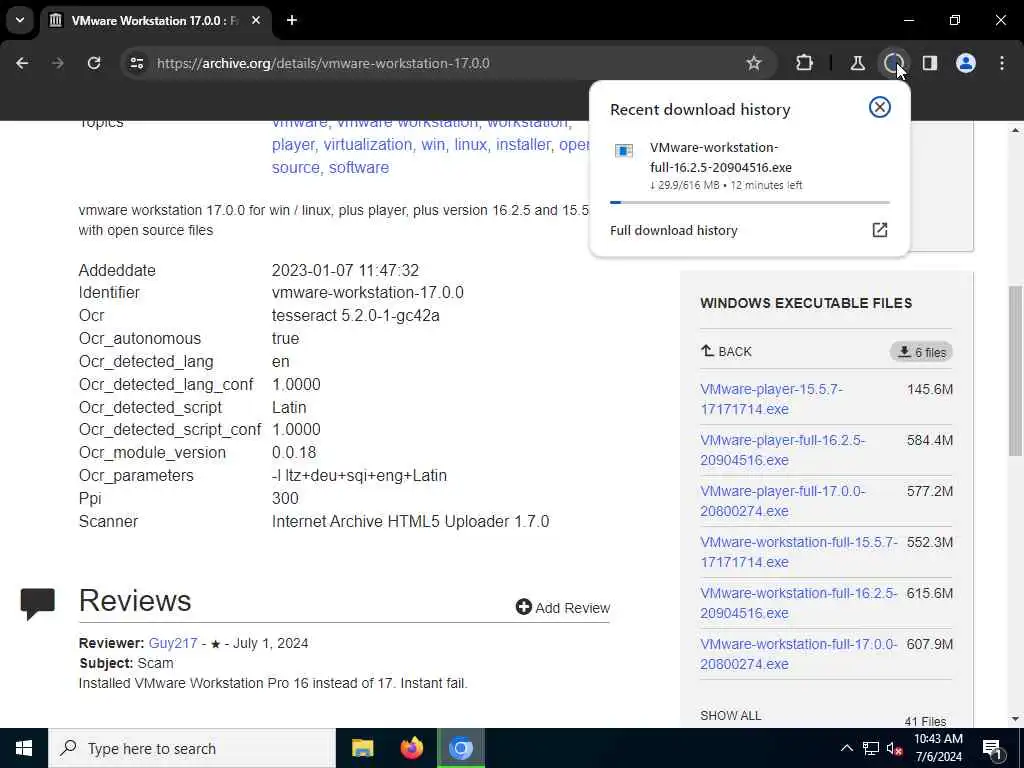The image size is (1024, 768).
Task: Open the Extensions puzzle icon
Action: [x=805, y=63]
